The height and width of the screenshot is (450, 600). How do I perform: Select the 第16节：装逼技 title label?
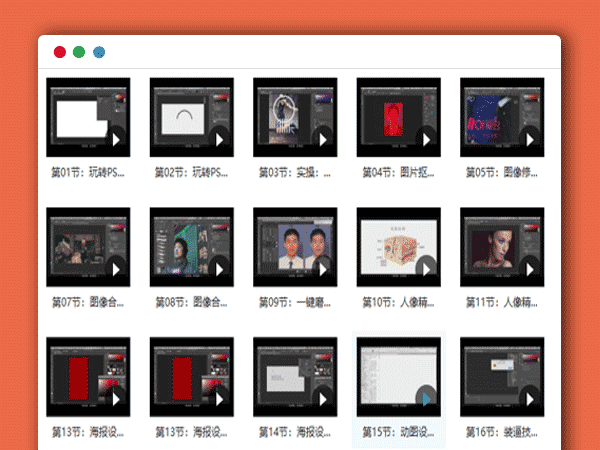[502, 431]
